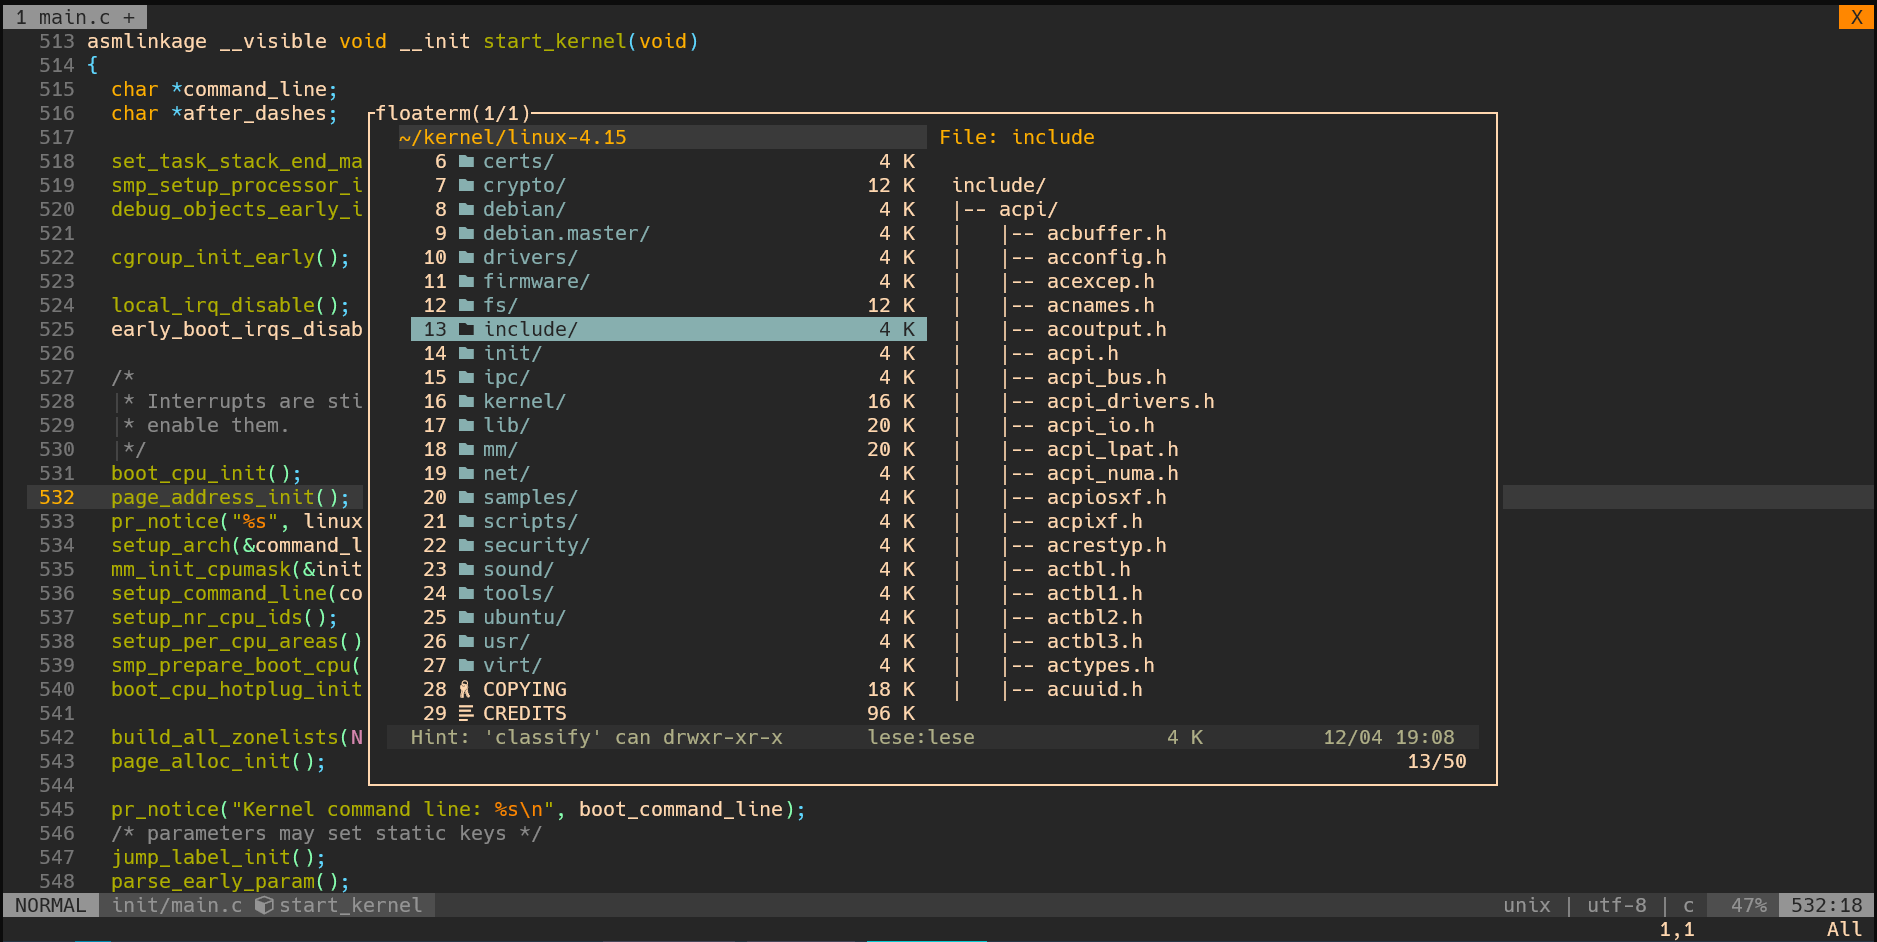Click the folder icon beside debian.master/

click(x=466, y=233)
